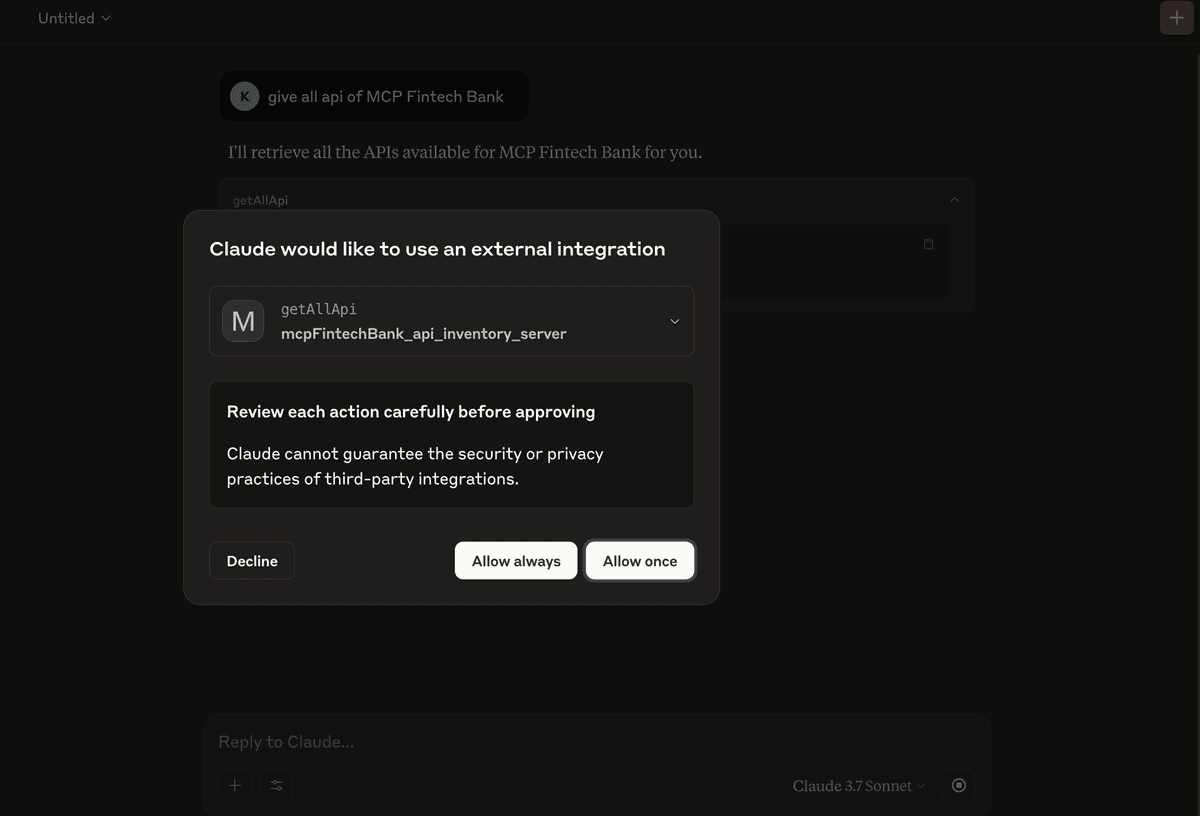Expand the getAllApi integration details chevron
This screenshot has width=1200, height=816.
tap(674, 321)
